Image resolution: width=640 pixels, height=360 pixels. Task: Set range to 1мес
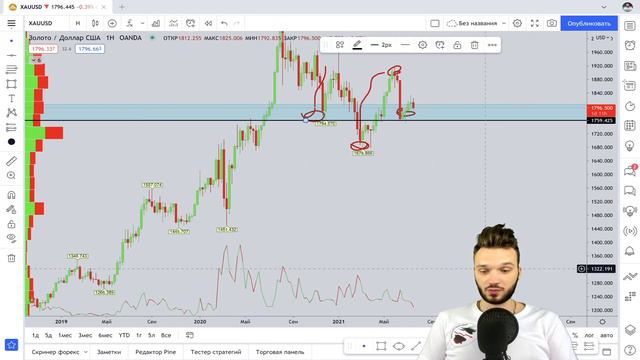[x=65, y=335]
